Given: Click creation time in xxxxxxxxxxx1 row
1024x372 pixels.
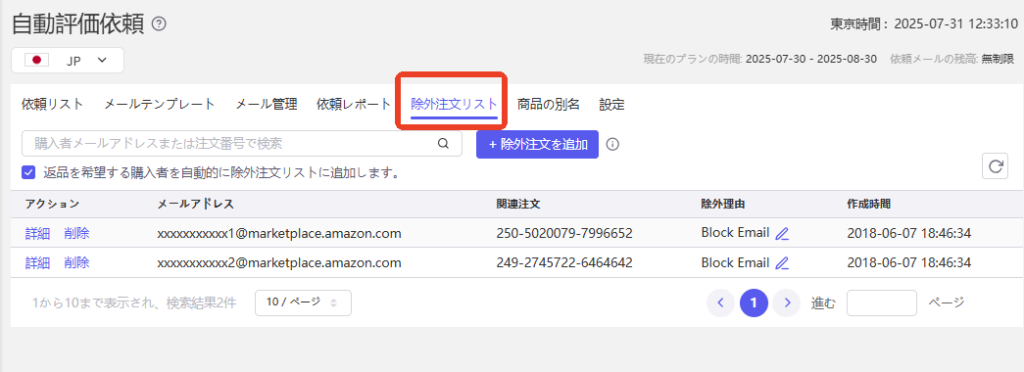Looking at the screenshot, I should point(908,234).
